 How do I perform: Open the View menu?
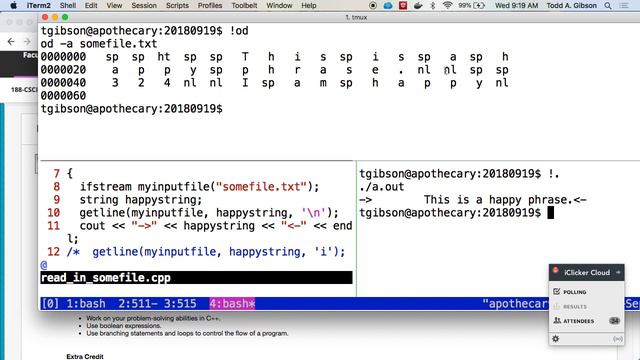114,6
